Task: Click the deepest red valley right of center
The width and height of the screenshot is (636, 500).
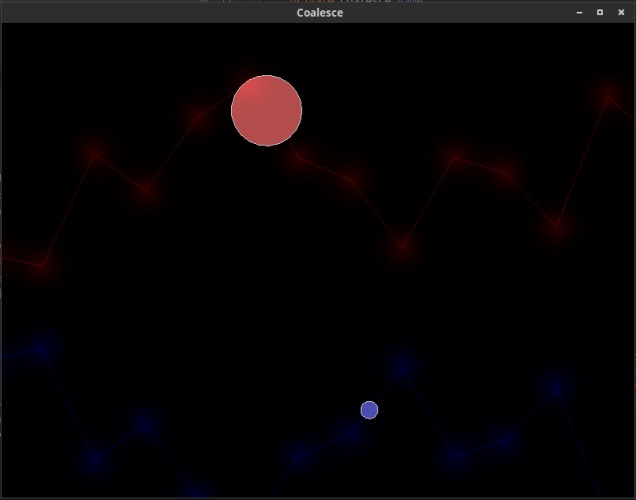Action: pyautogui.click(x=403, y=246)
